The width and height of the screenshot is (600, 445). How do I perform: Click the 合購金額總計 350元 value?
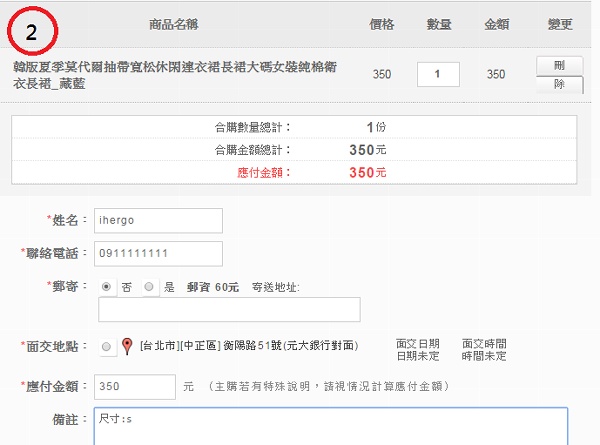(x=367, y=150)
